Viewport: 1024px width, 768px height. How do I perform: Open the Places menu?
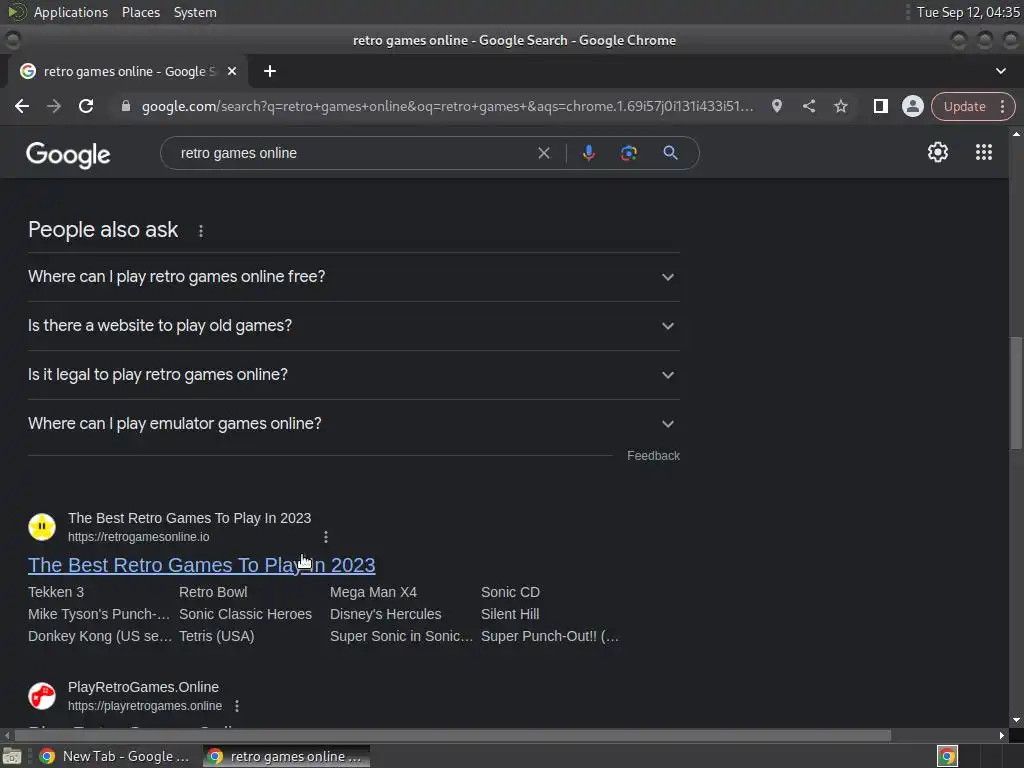[141, 12]
